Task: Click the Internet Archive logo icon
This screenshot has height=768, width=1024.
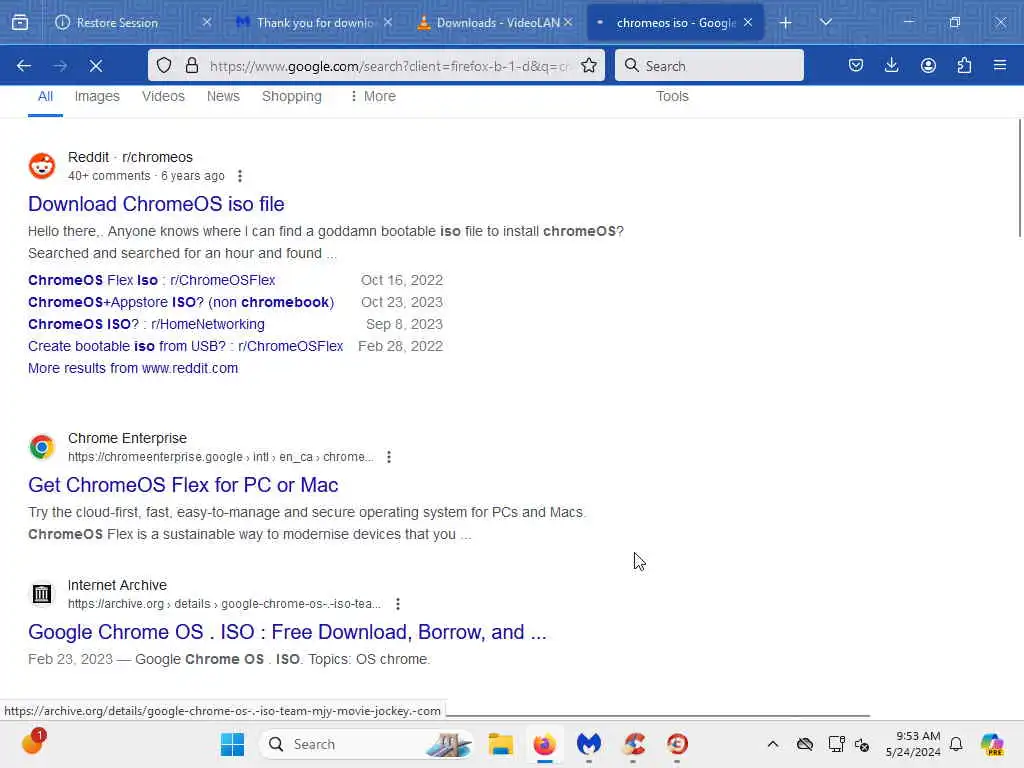Action: tap(42, 594)
